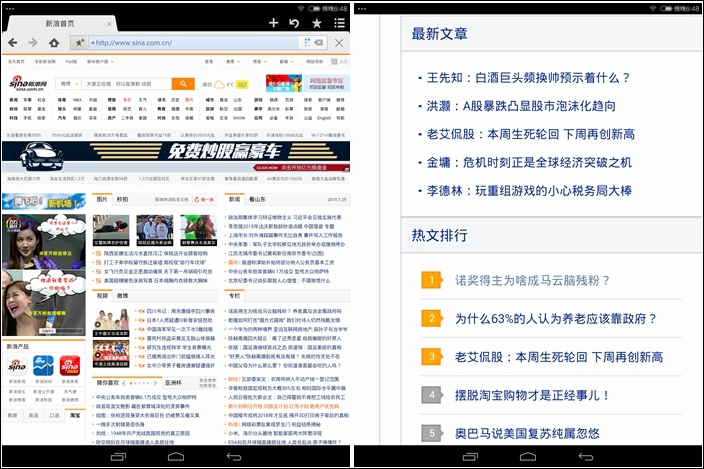Click the Sina logo on the page
704x469 pixels.
28,83
